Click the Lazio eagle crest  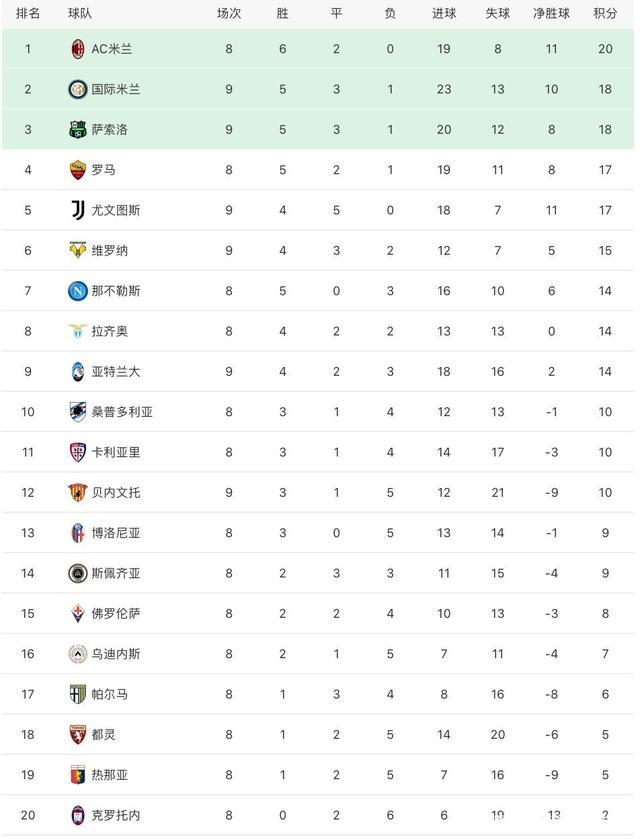[77, 331]
